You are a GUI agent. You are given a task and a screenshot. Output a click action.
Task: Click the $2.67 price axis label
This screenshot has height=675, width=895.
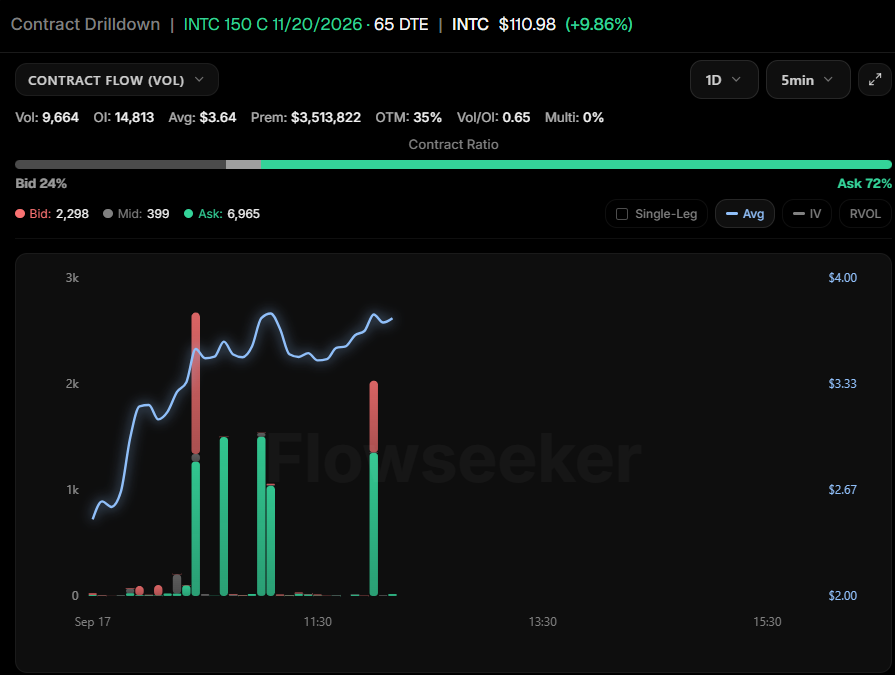pos(842,490)
